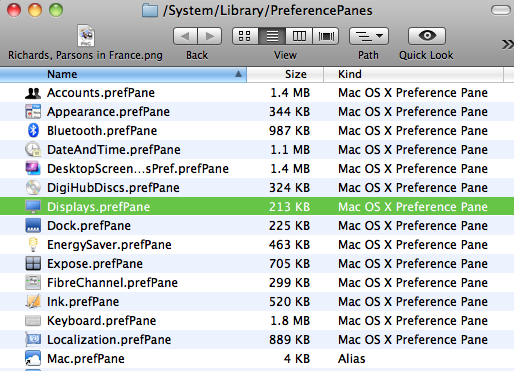This screenshot has width=514, height=371.
Task: Switch to Cover Flow view mode
Action: click(x=326, y=36)
